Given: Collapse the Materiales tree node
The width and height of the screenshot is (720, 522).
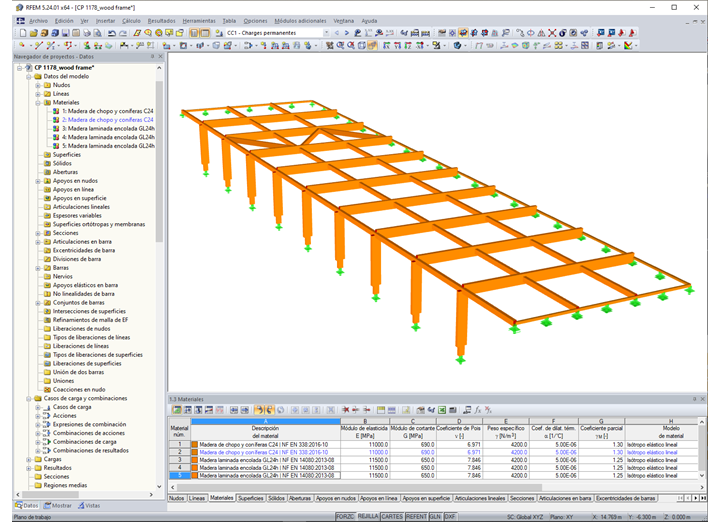Looking at the screenshot, I should point(38,103).
